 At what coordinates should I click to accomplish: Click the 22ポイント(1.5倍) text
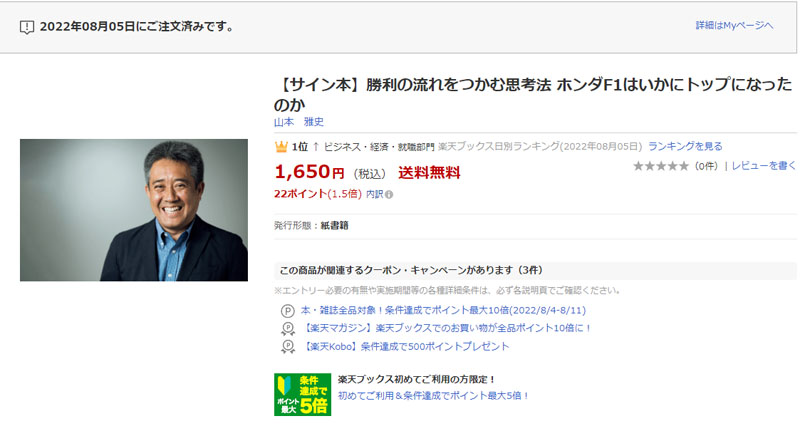pos(318,194)
